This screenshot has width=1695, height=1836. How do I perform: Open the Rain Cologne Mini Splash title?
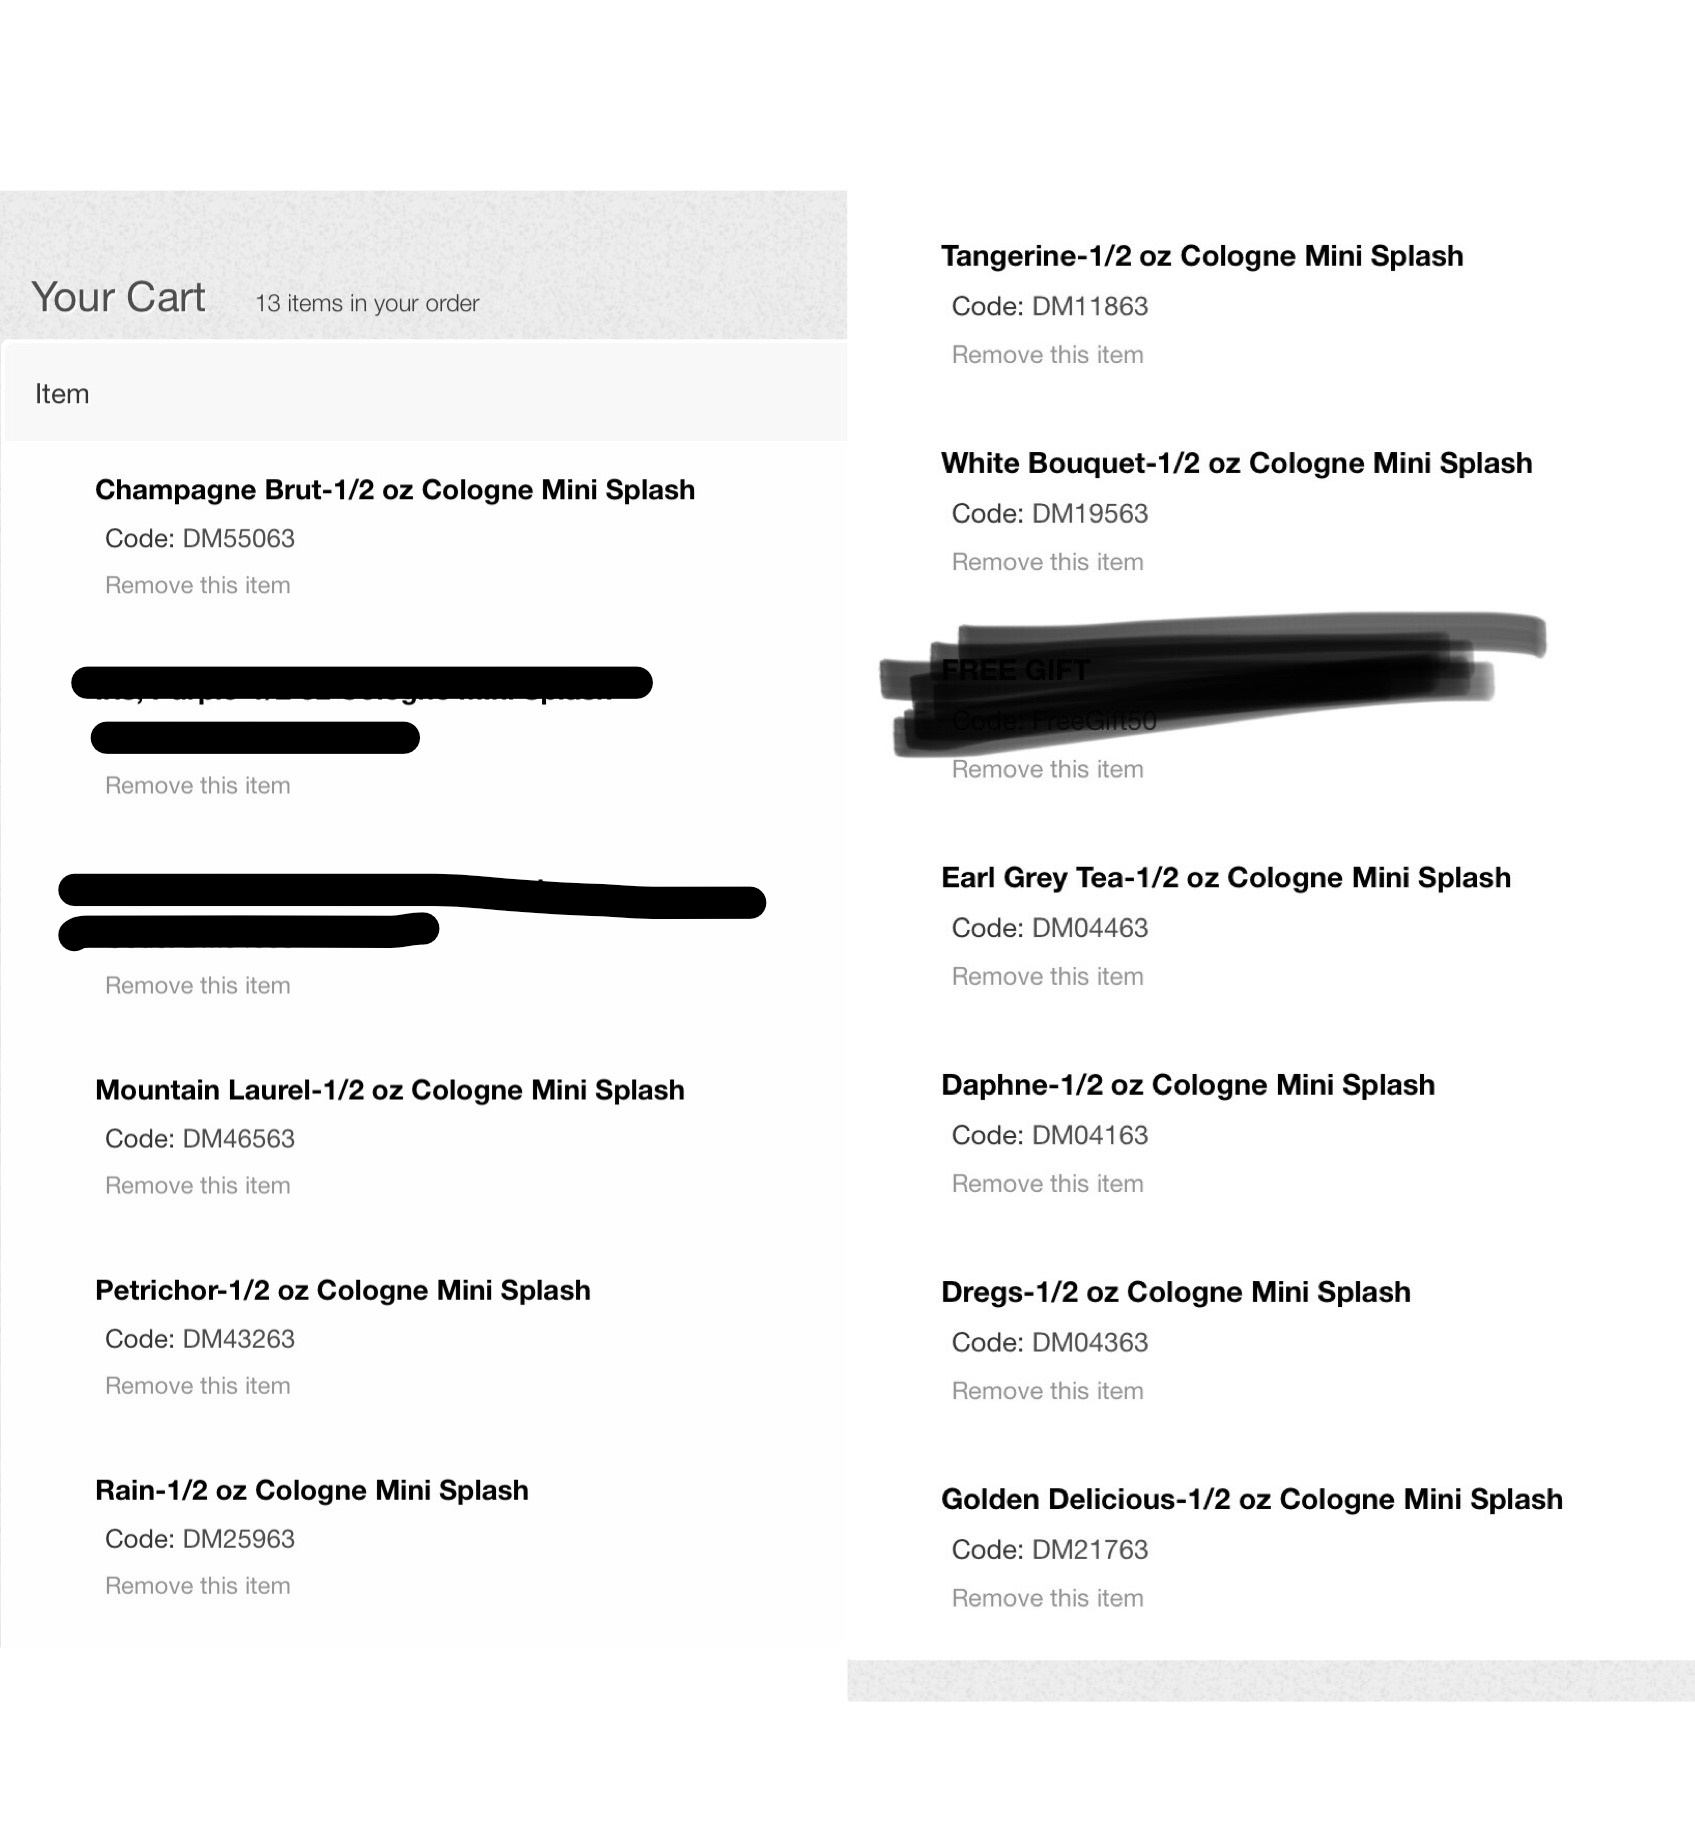click(x=311, y=1490)
